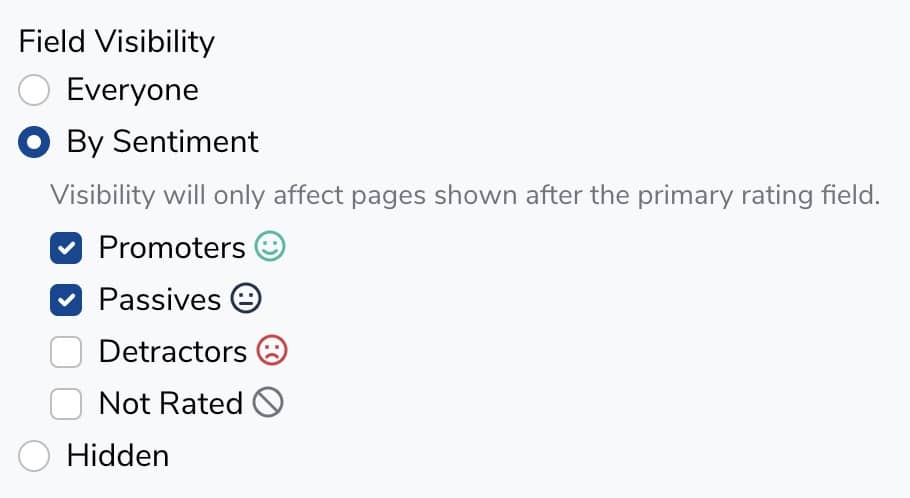Check the Not Rated checkbox
This screenshot has width=910, height=498.
point(66,404)
